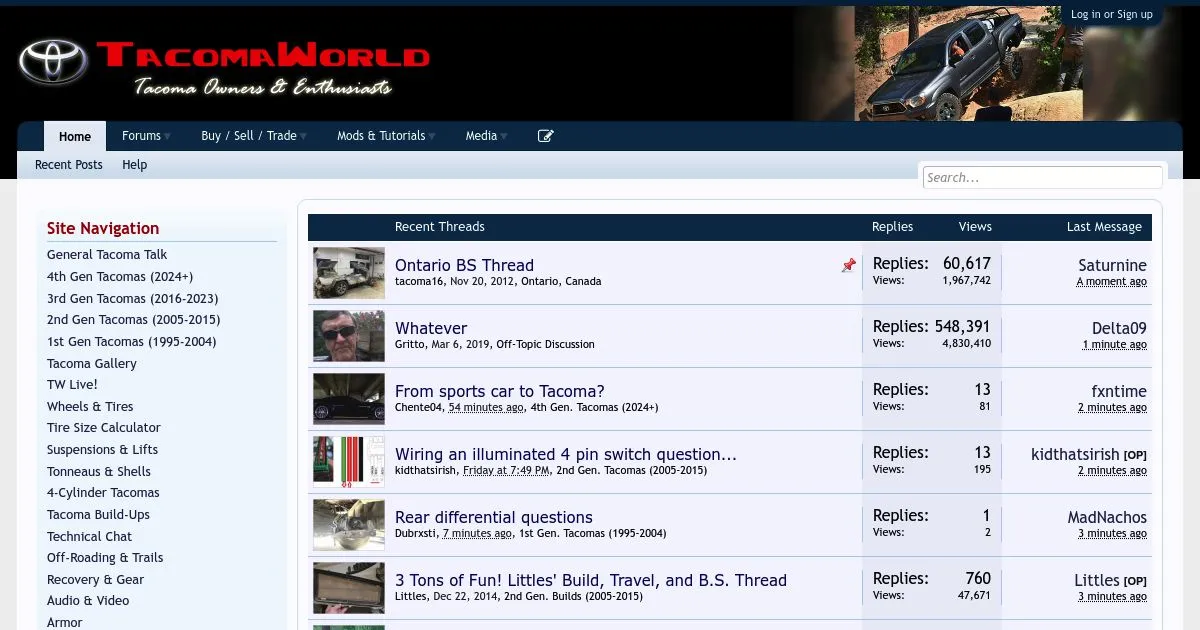1200x630 pixels.
Task: Open the Whatever thread avatar thumbnail
Action: 349,336
